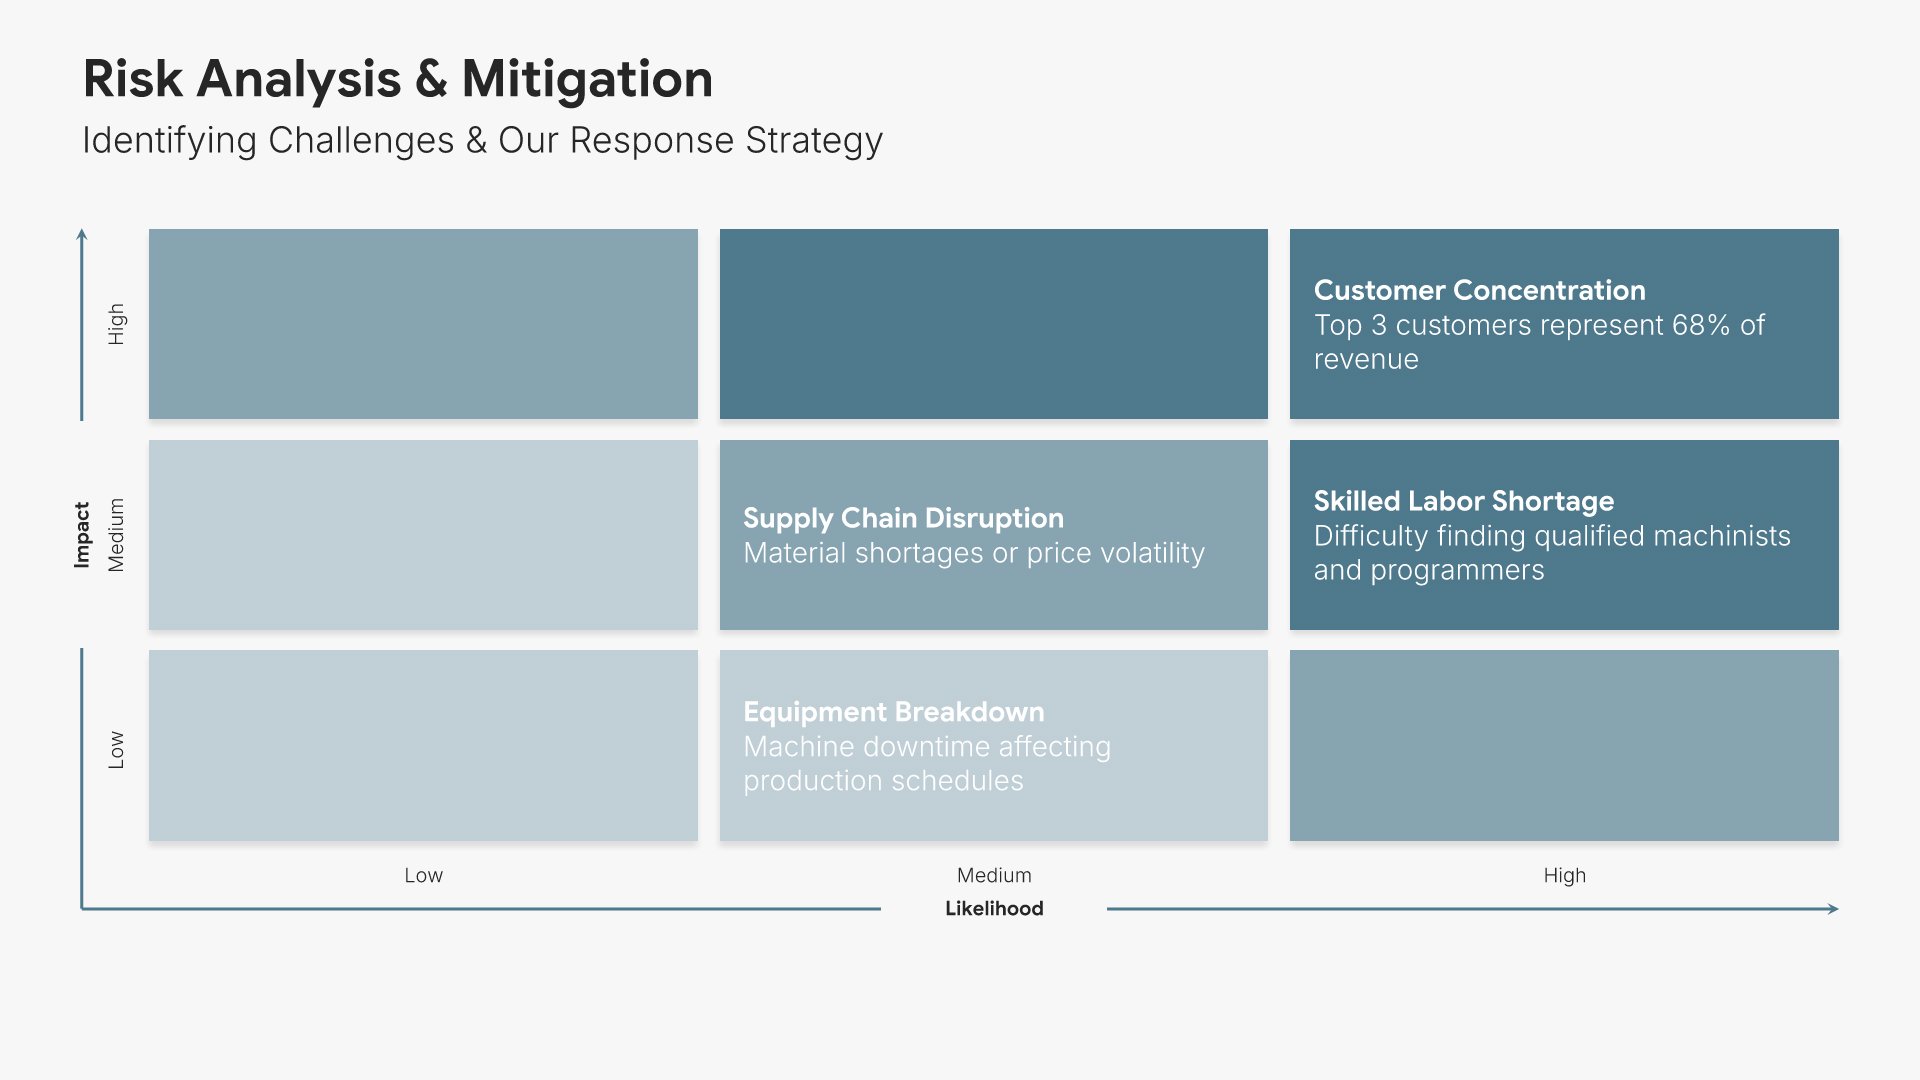Select the High label on the impact axis
This screenshot has width=1920, height=1080.
click(116, 324)
